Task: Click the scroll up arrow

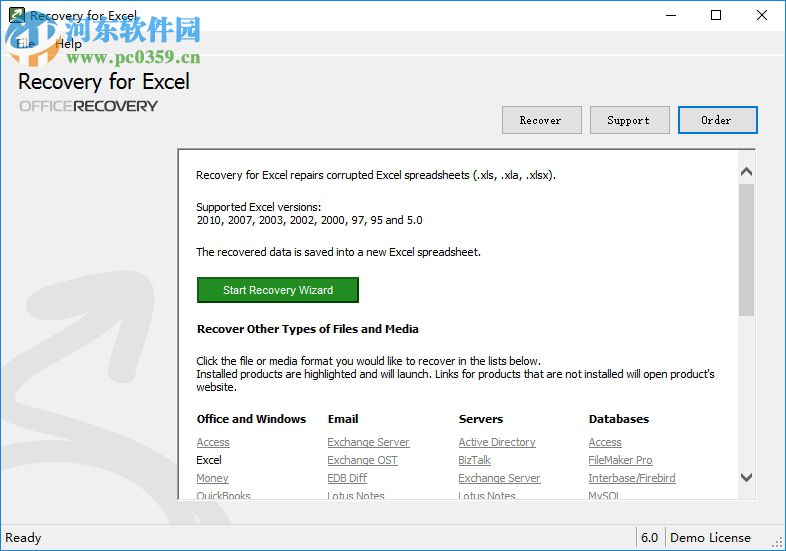Action: 746,172
